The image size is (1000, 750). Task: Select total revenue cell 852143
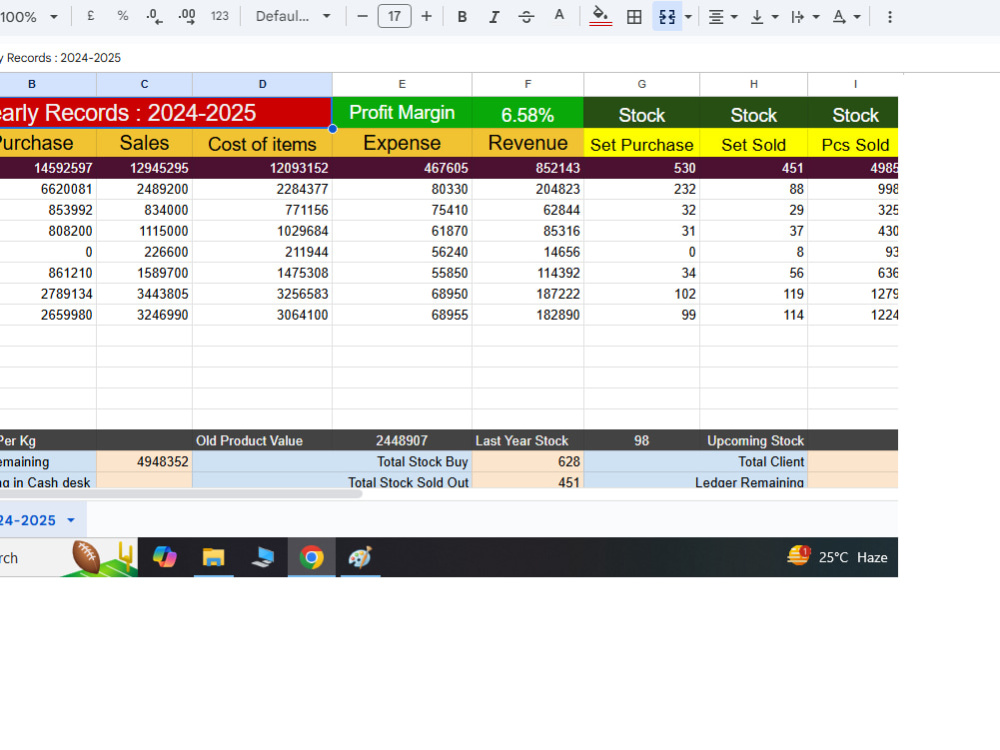pos(527,168)
